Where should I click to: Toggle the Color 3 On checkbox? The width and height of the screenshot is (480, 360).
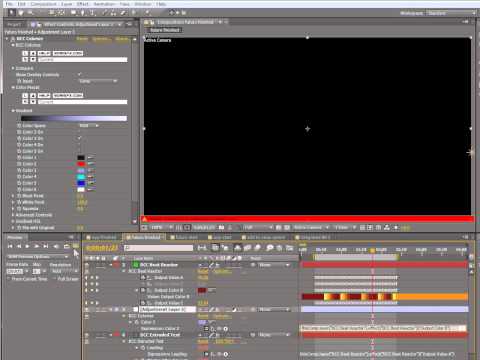[x=79, y=138]
